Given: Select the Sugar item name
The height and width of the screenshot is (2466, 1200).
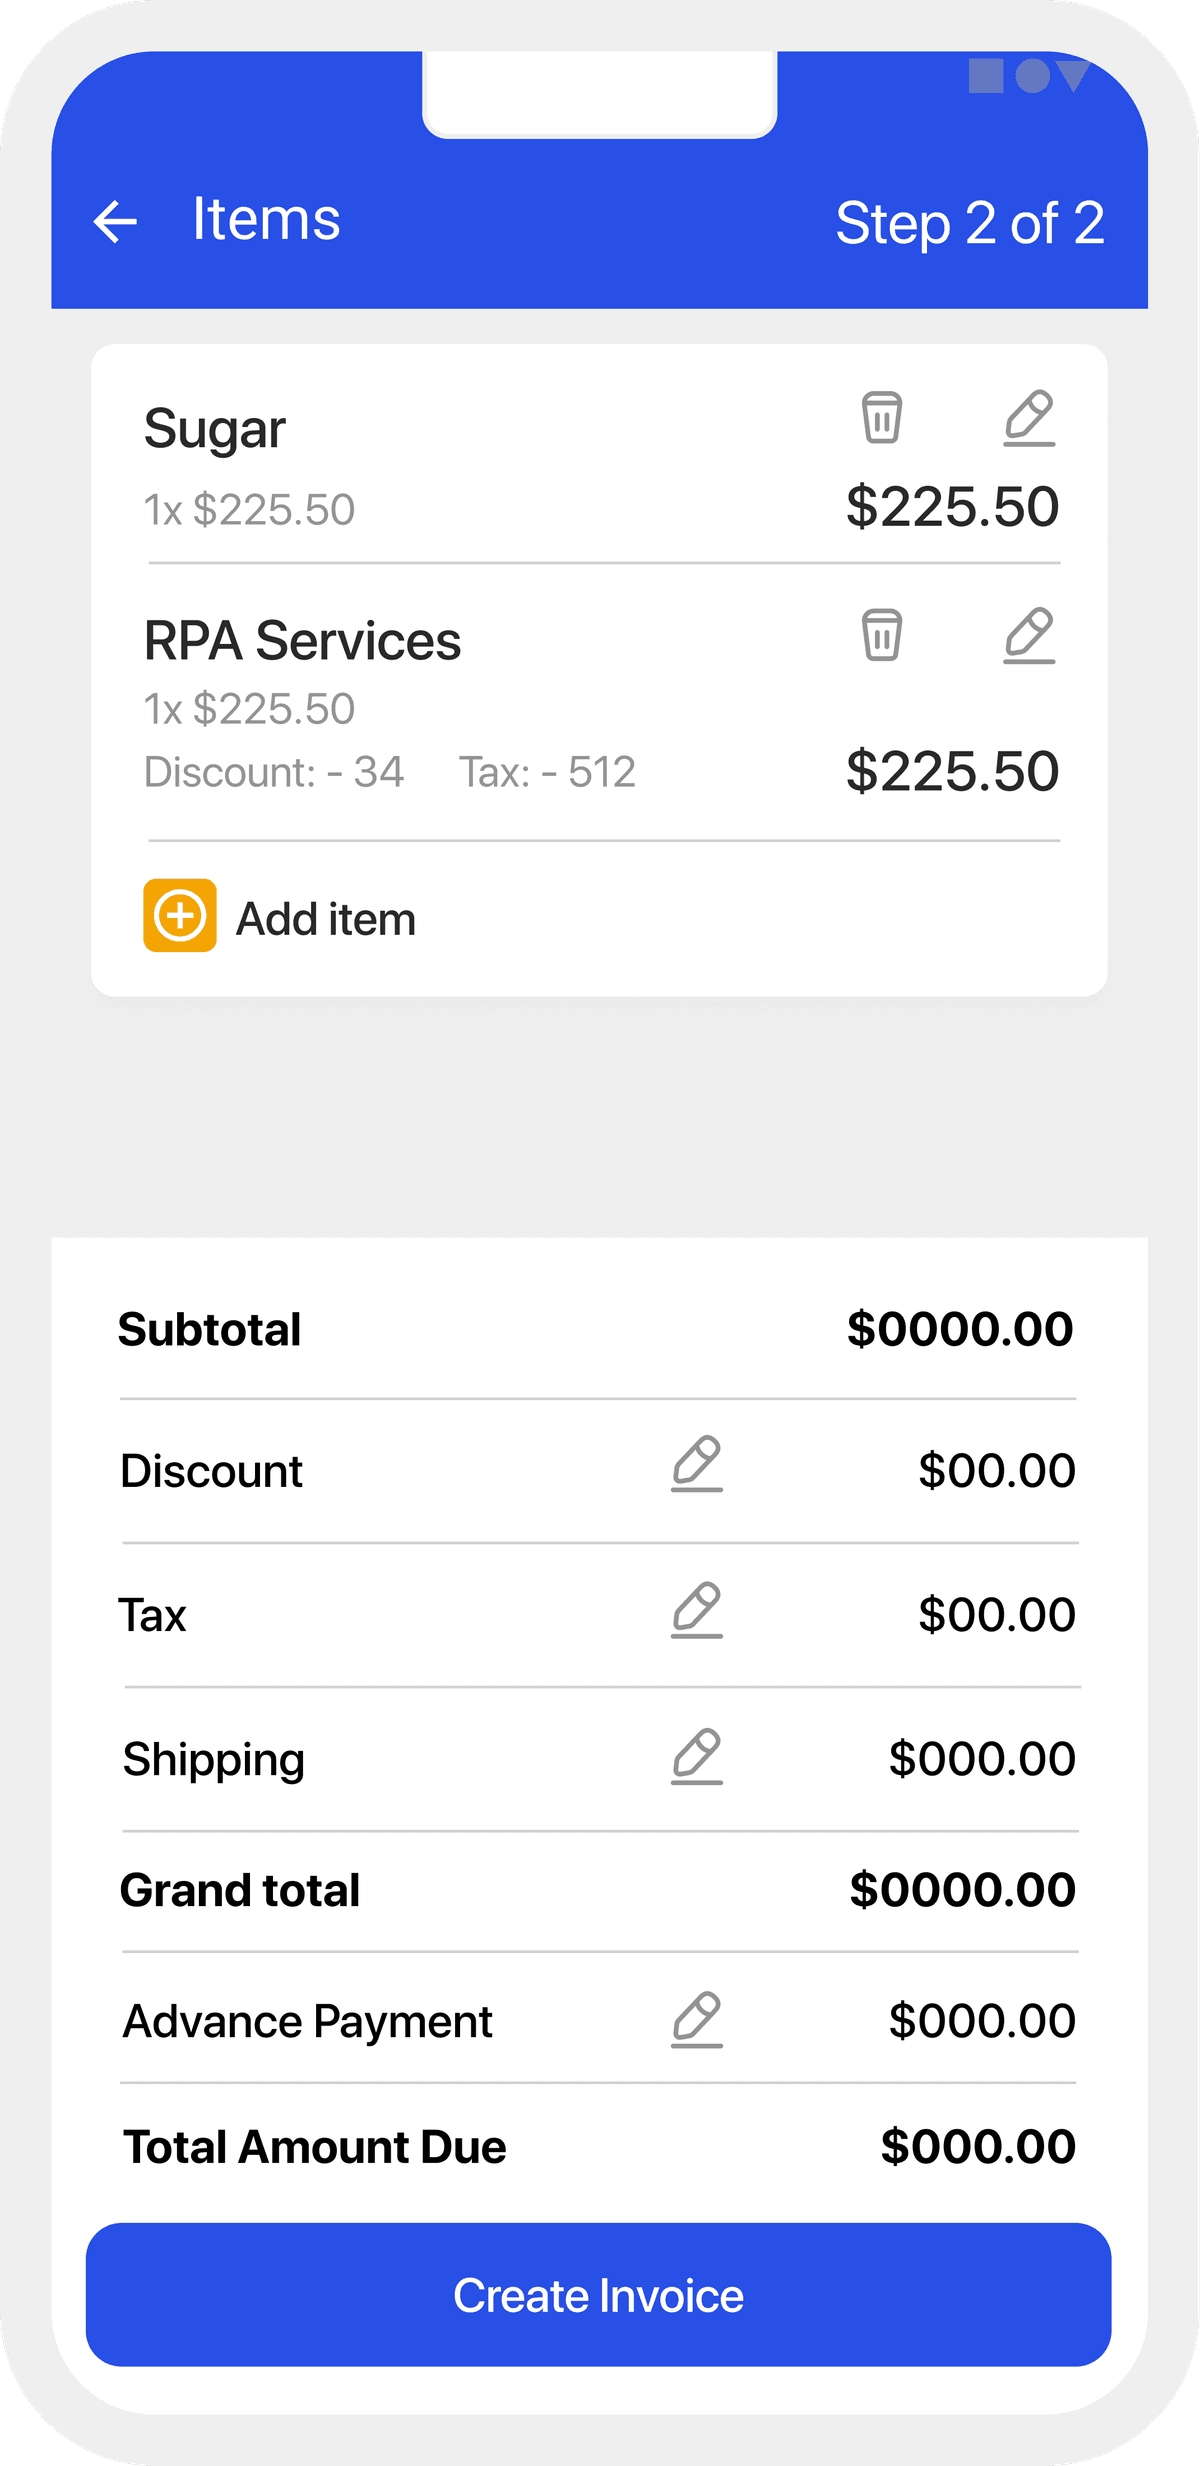Looking at the screenshot, I should click(215, 430).
